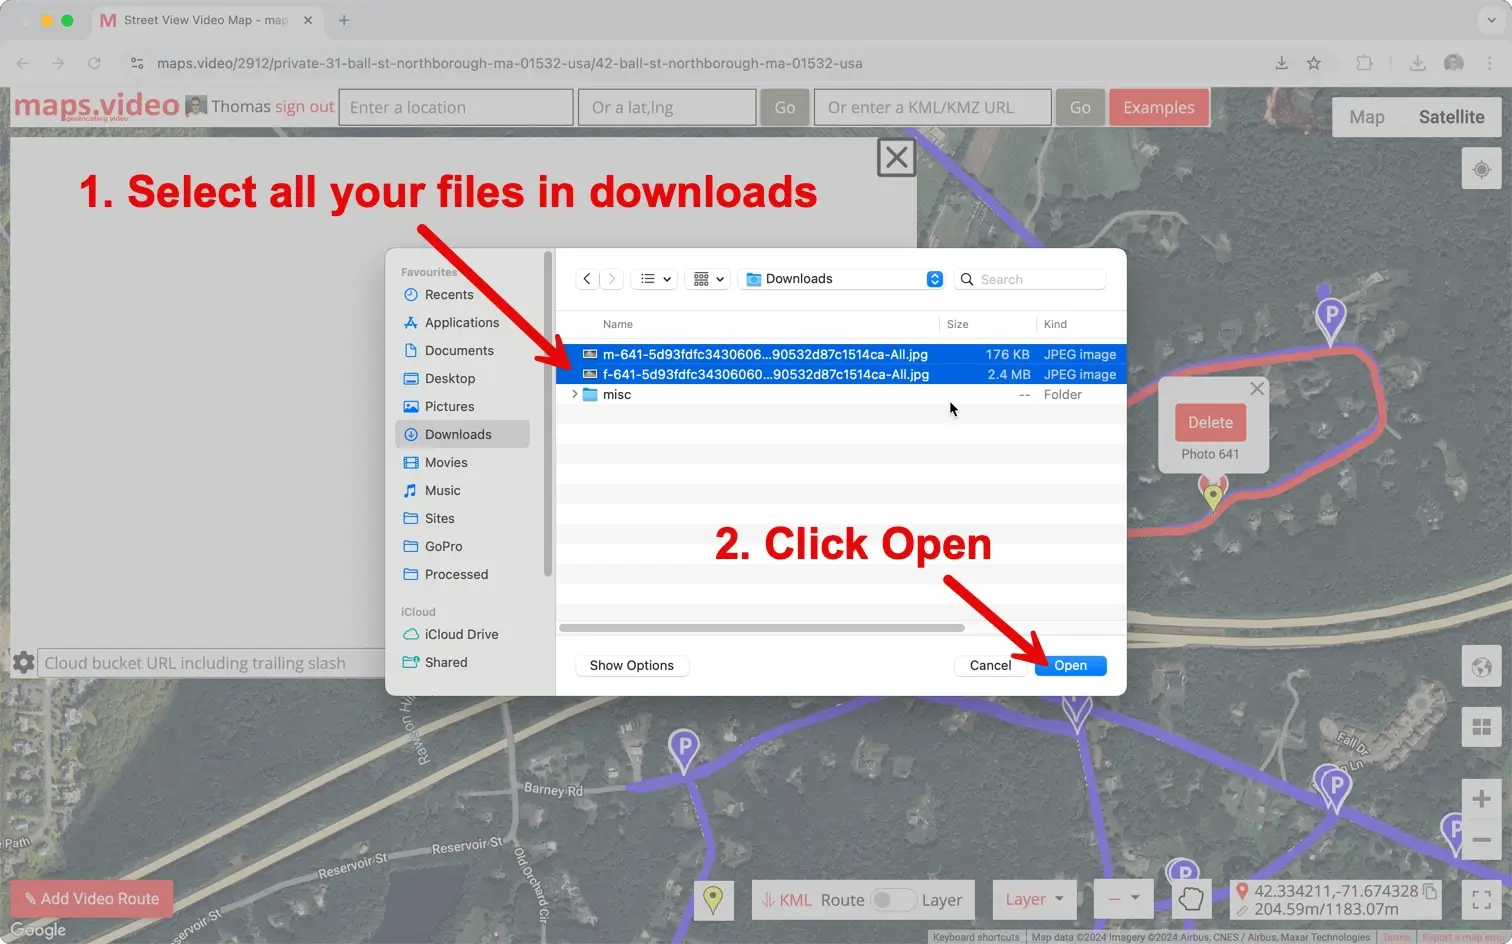Open Sites folder in sidebar
Image resolution: width=1512 pixels, height=944 pixels.
point(462,518)
